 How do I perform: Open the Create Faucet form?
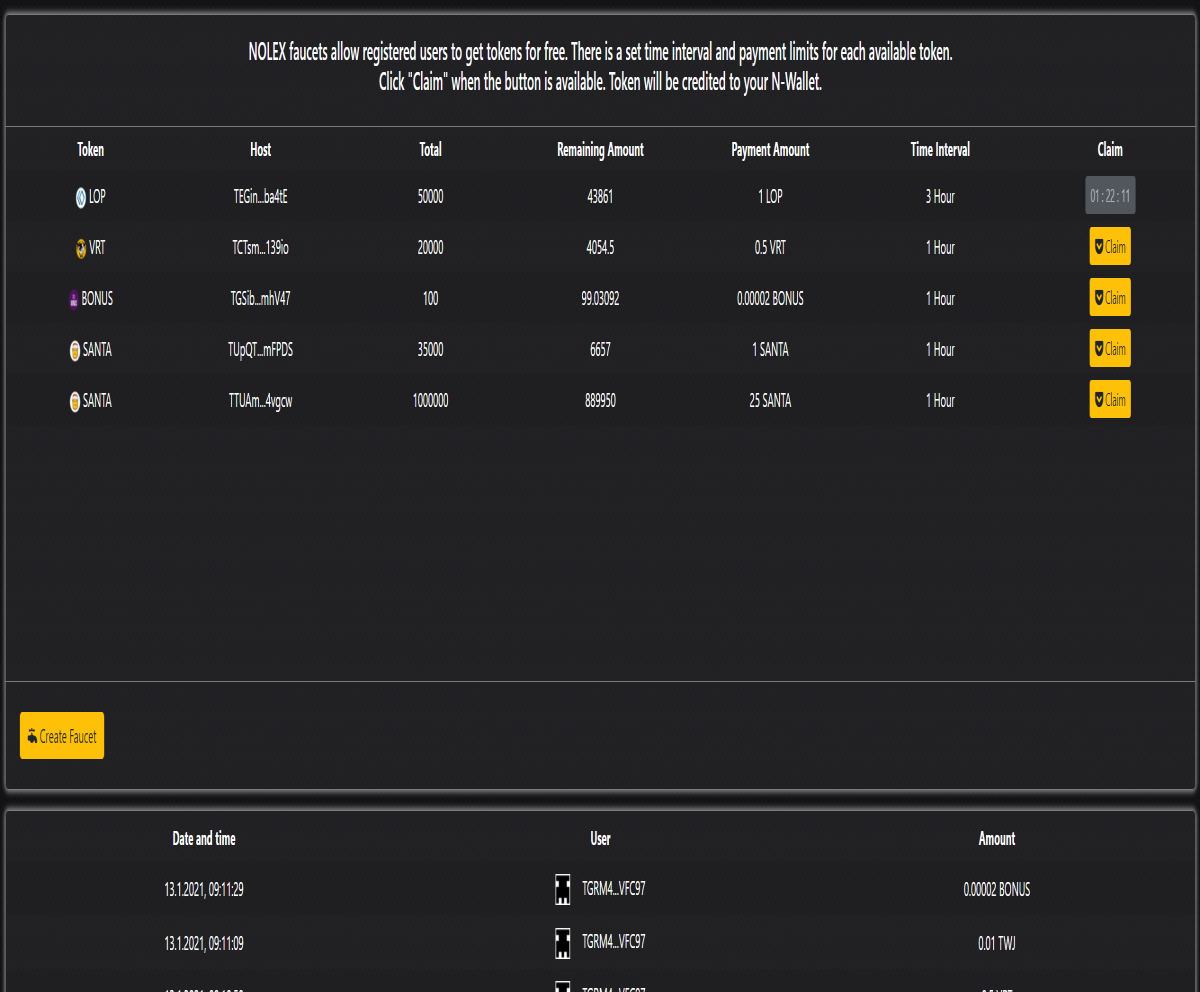click(x=62, y=736)
